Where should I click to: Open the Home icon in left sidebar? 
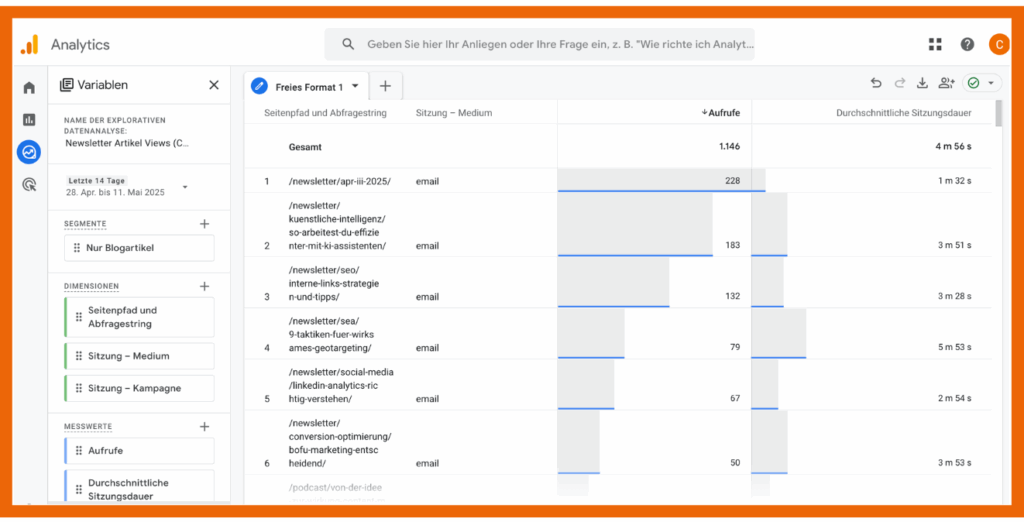click(29, 88)
